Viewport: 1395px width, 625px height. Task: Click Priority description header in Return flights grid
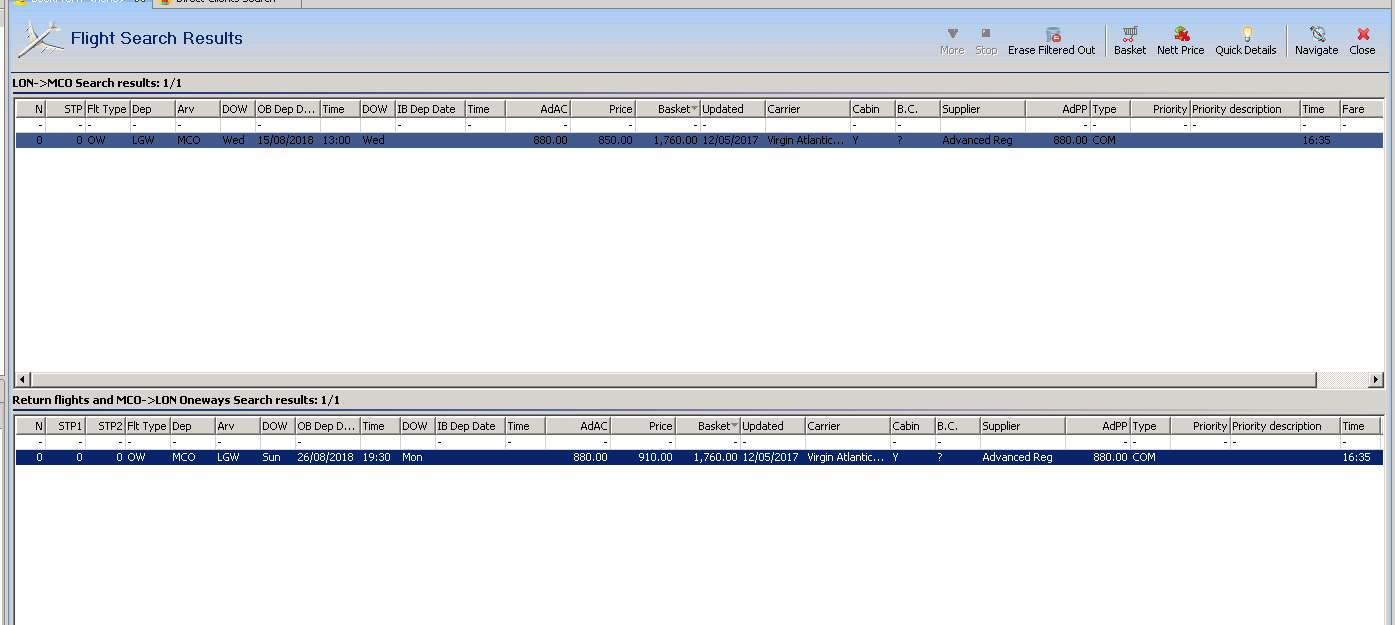1284,426
